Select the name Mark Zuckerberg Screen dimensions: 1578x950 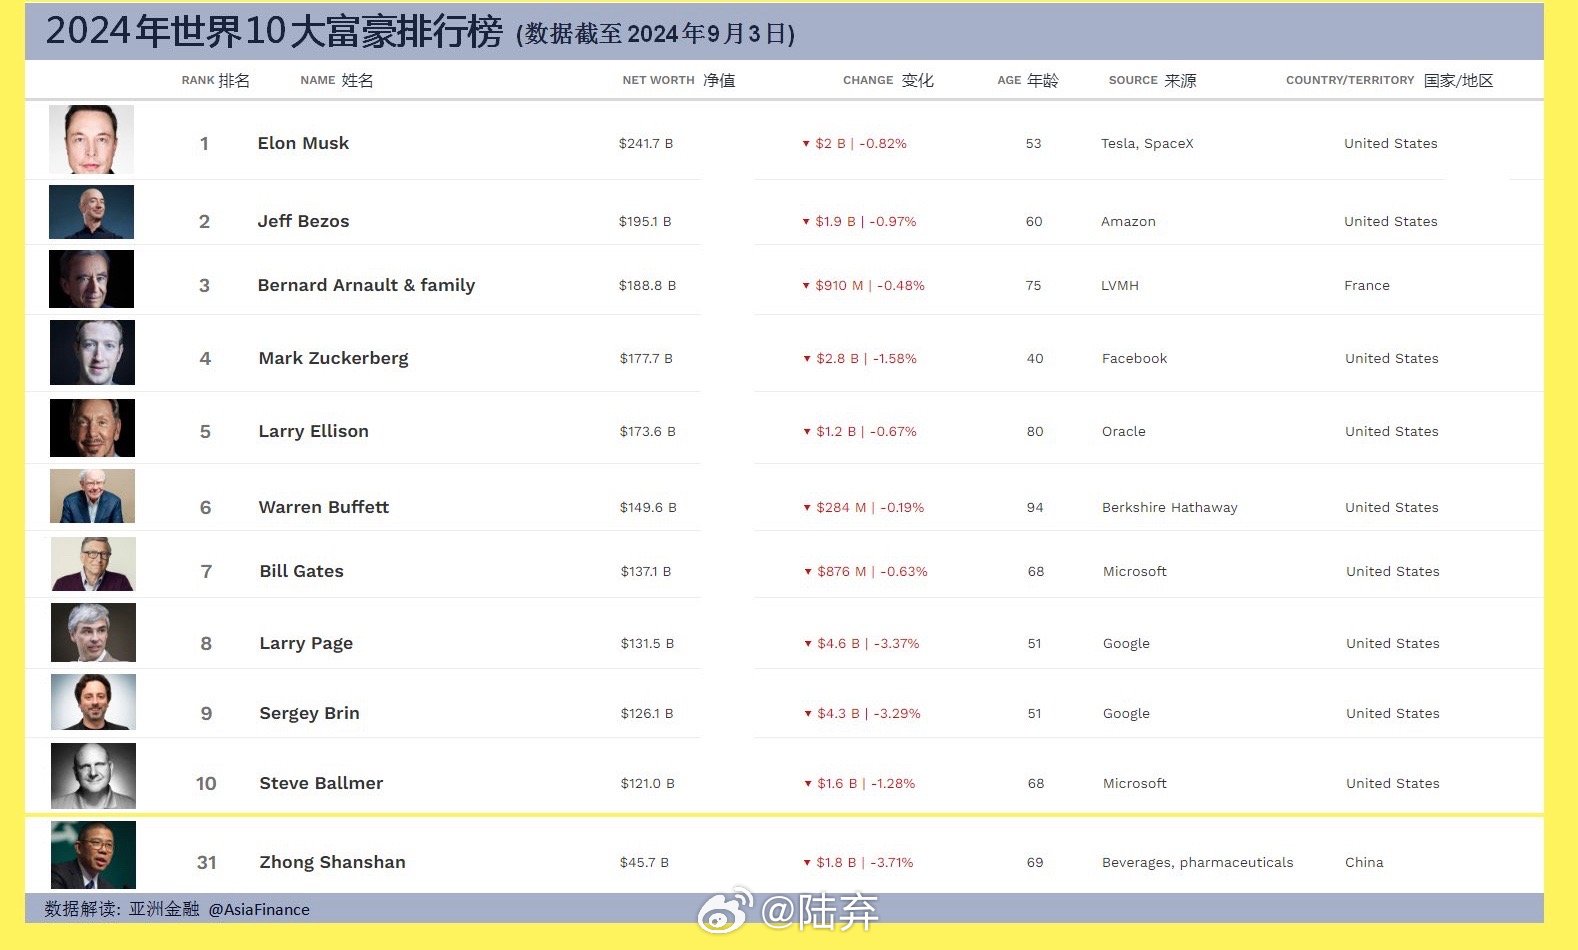click(333, 358)
